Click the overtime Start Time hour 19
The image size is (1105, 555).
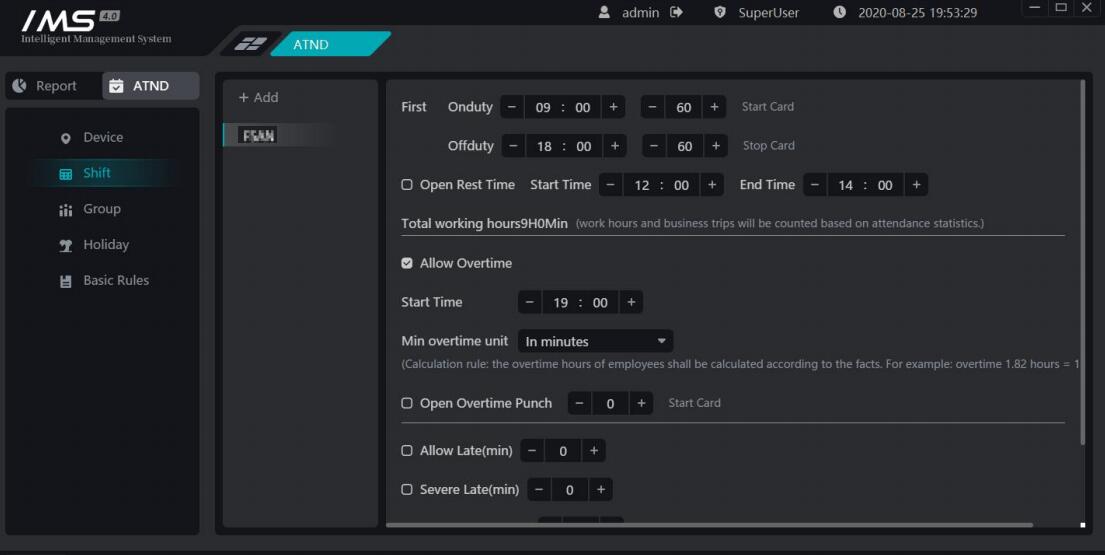pyautogui.click(x=560, y=302)
